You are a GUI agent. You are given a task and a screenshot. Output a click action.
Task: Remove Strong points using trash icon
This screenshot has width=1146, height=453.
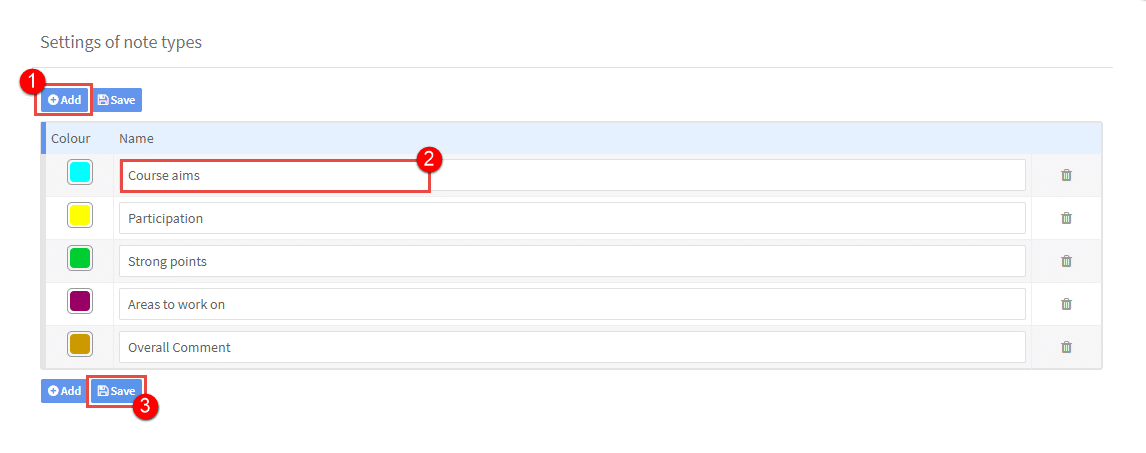pyautogui.click(x=1066, y=261)
